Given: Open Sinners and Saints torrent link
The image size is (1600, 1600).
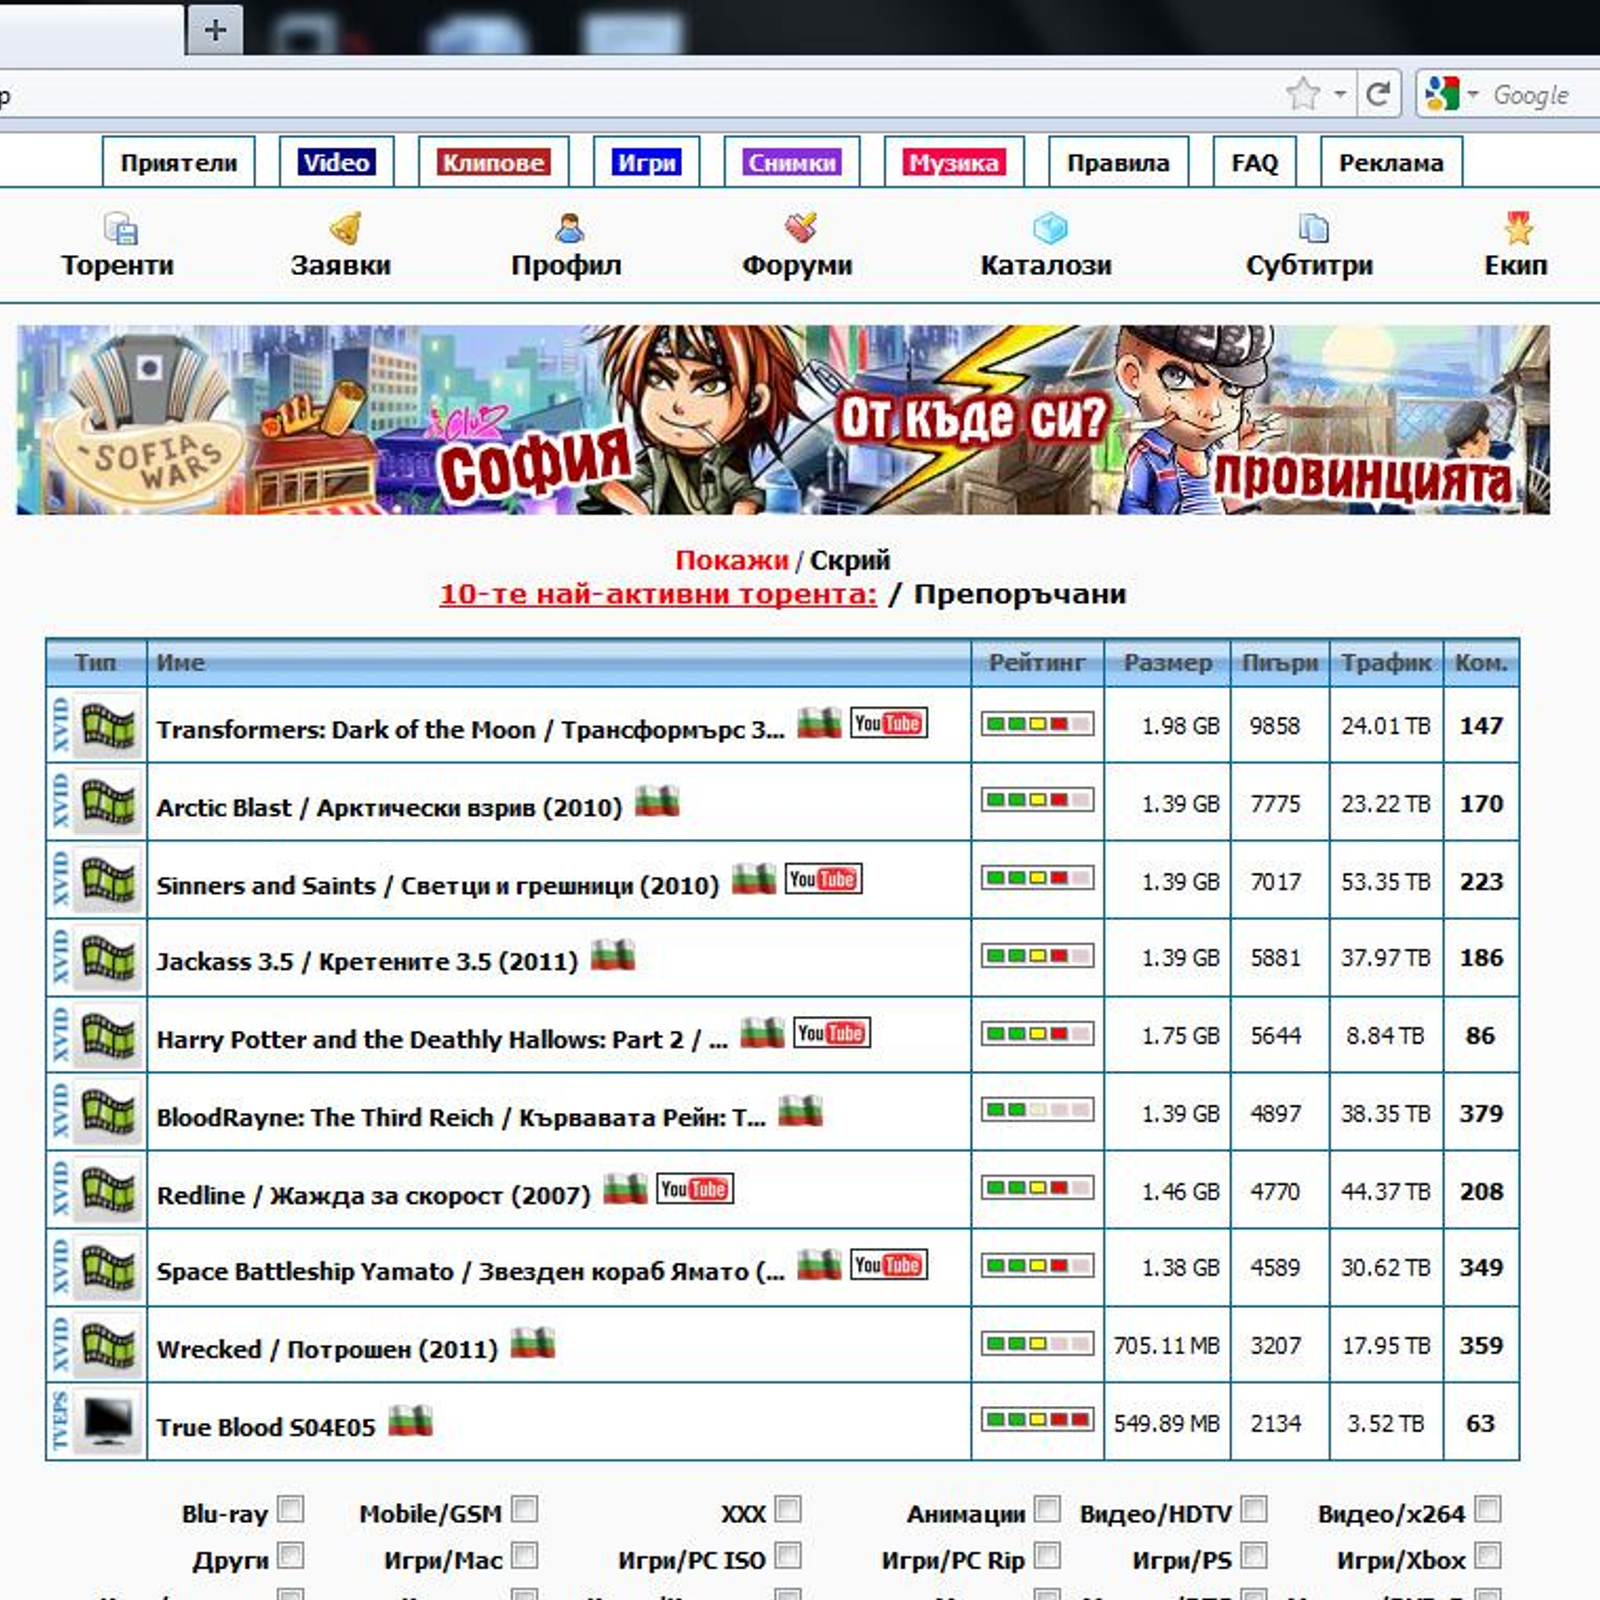Looking at the screenshot, I should tap(438, 886).
